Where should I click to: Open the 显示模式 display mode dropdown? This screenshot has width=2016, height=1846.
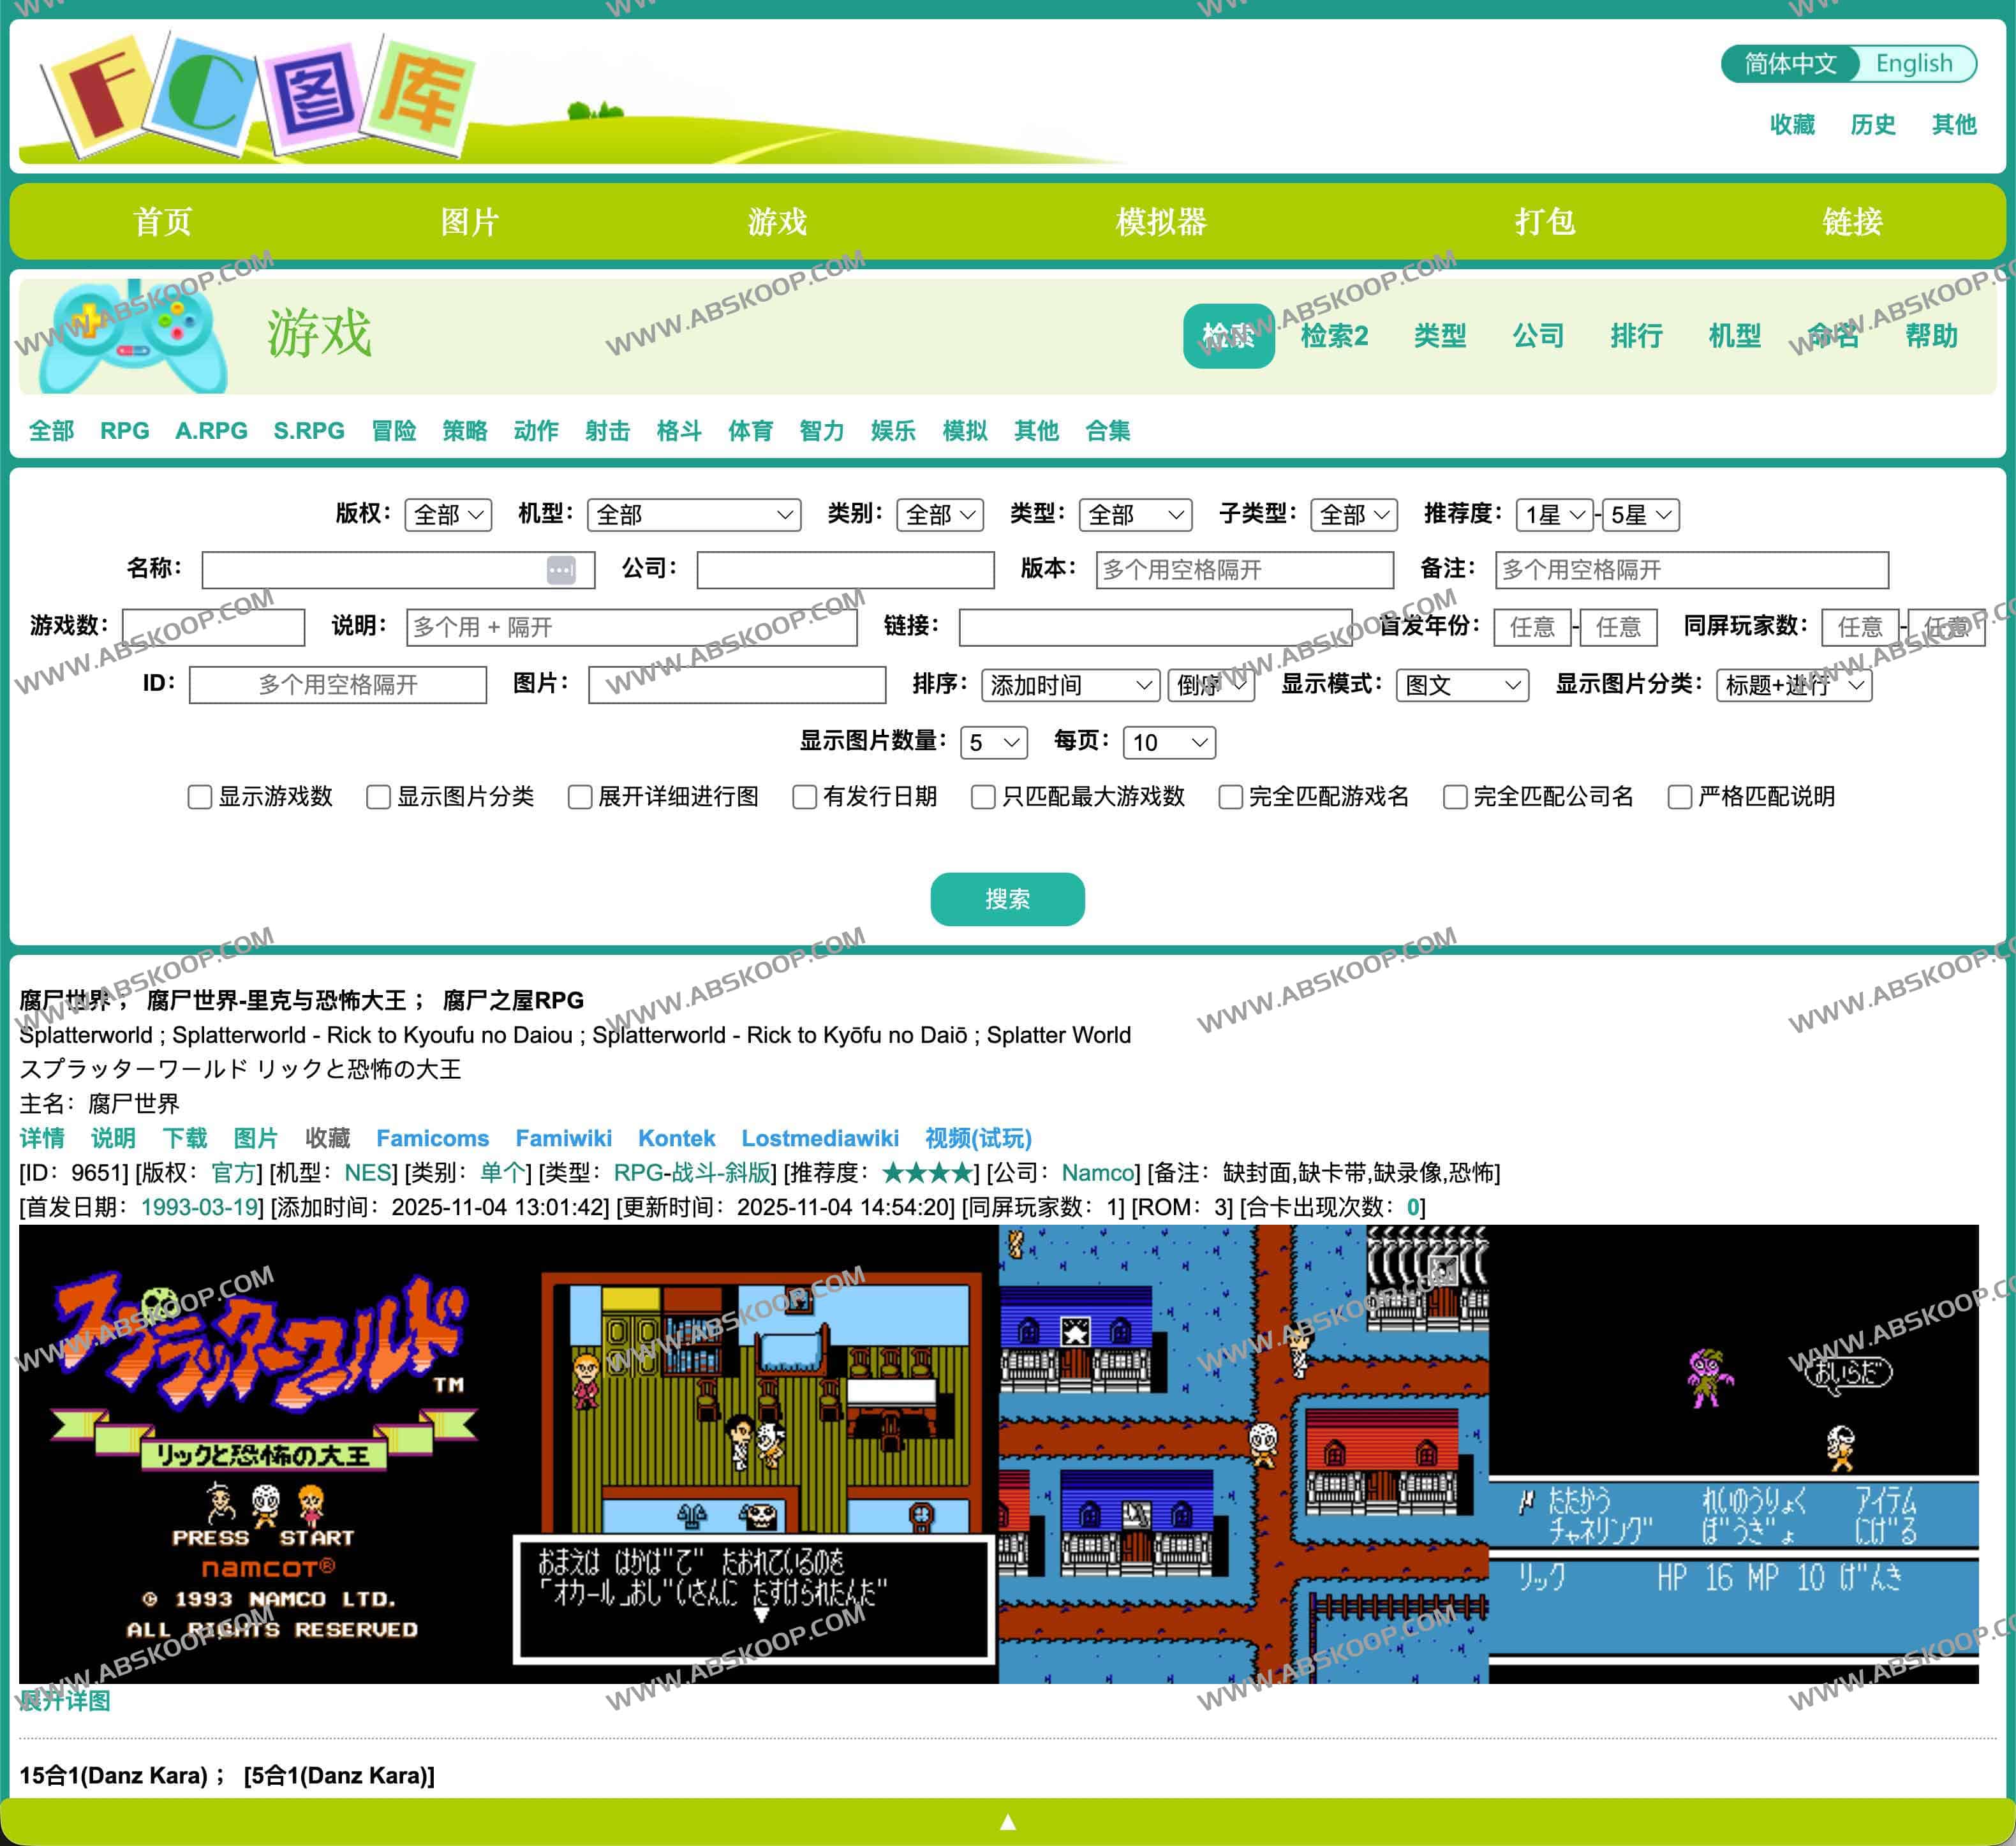click(1461, 686)
